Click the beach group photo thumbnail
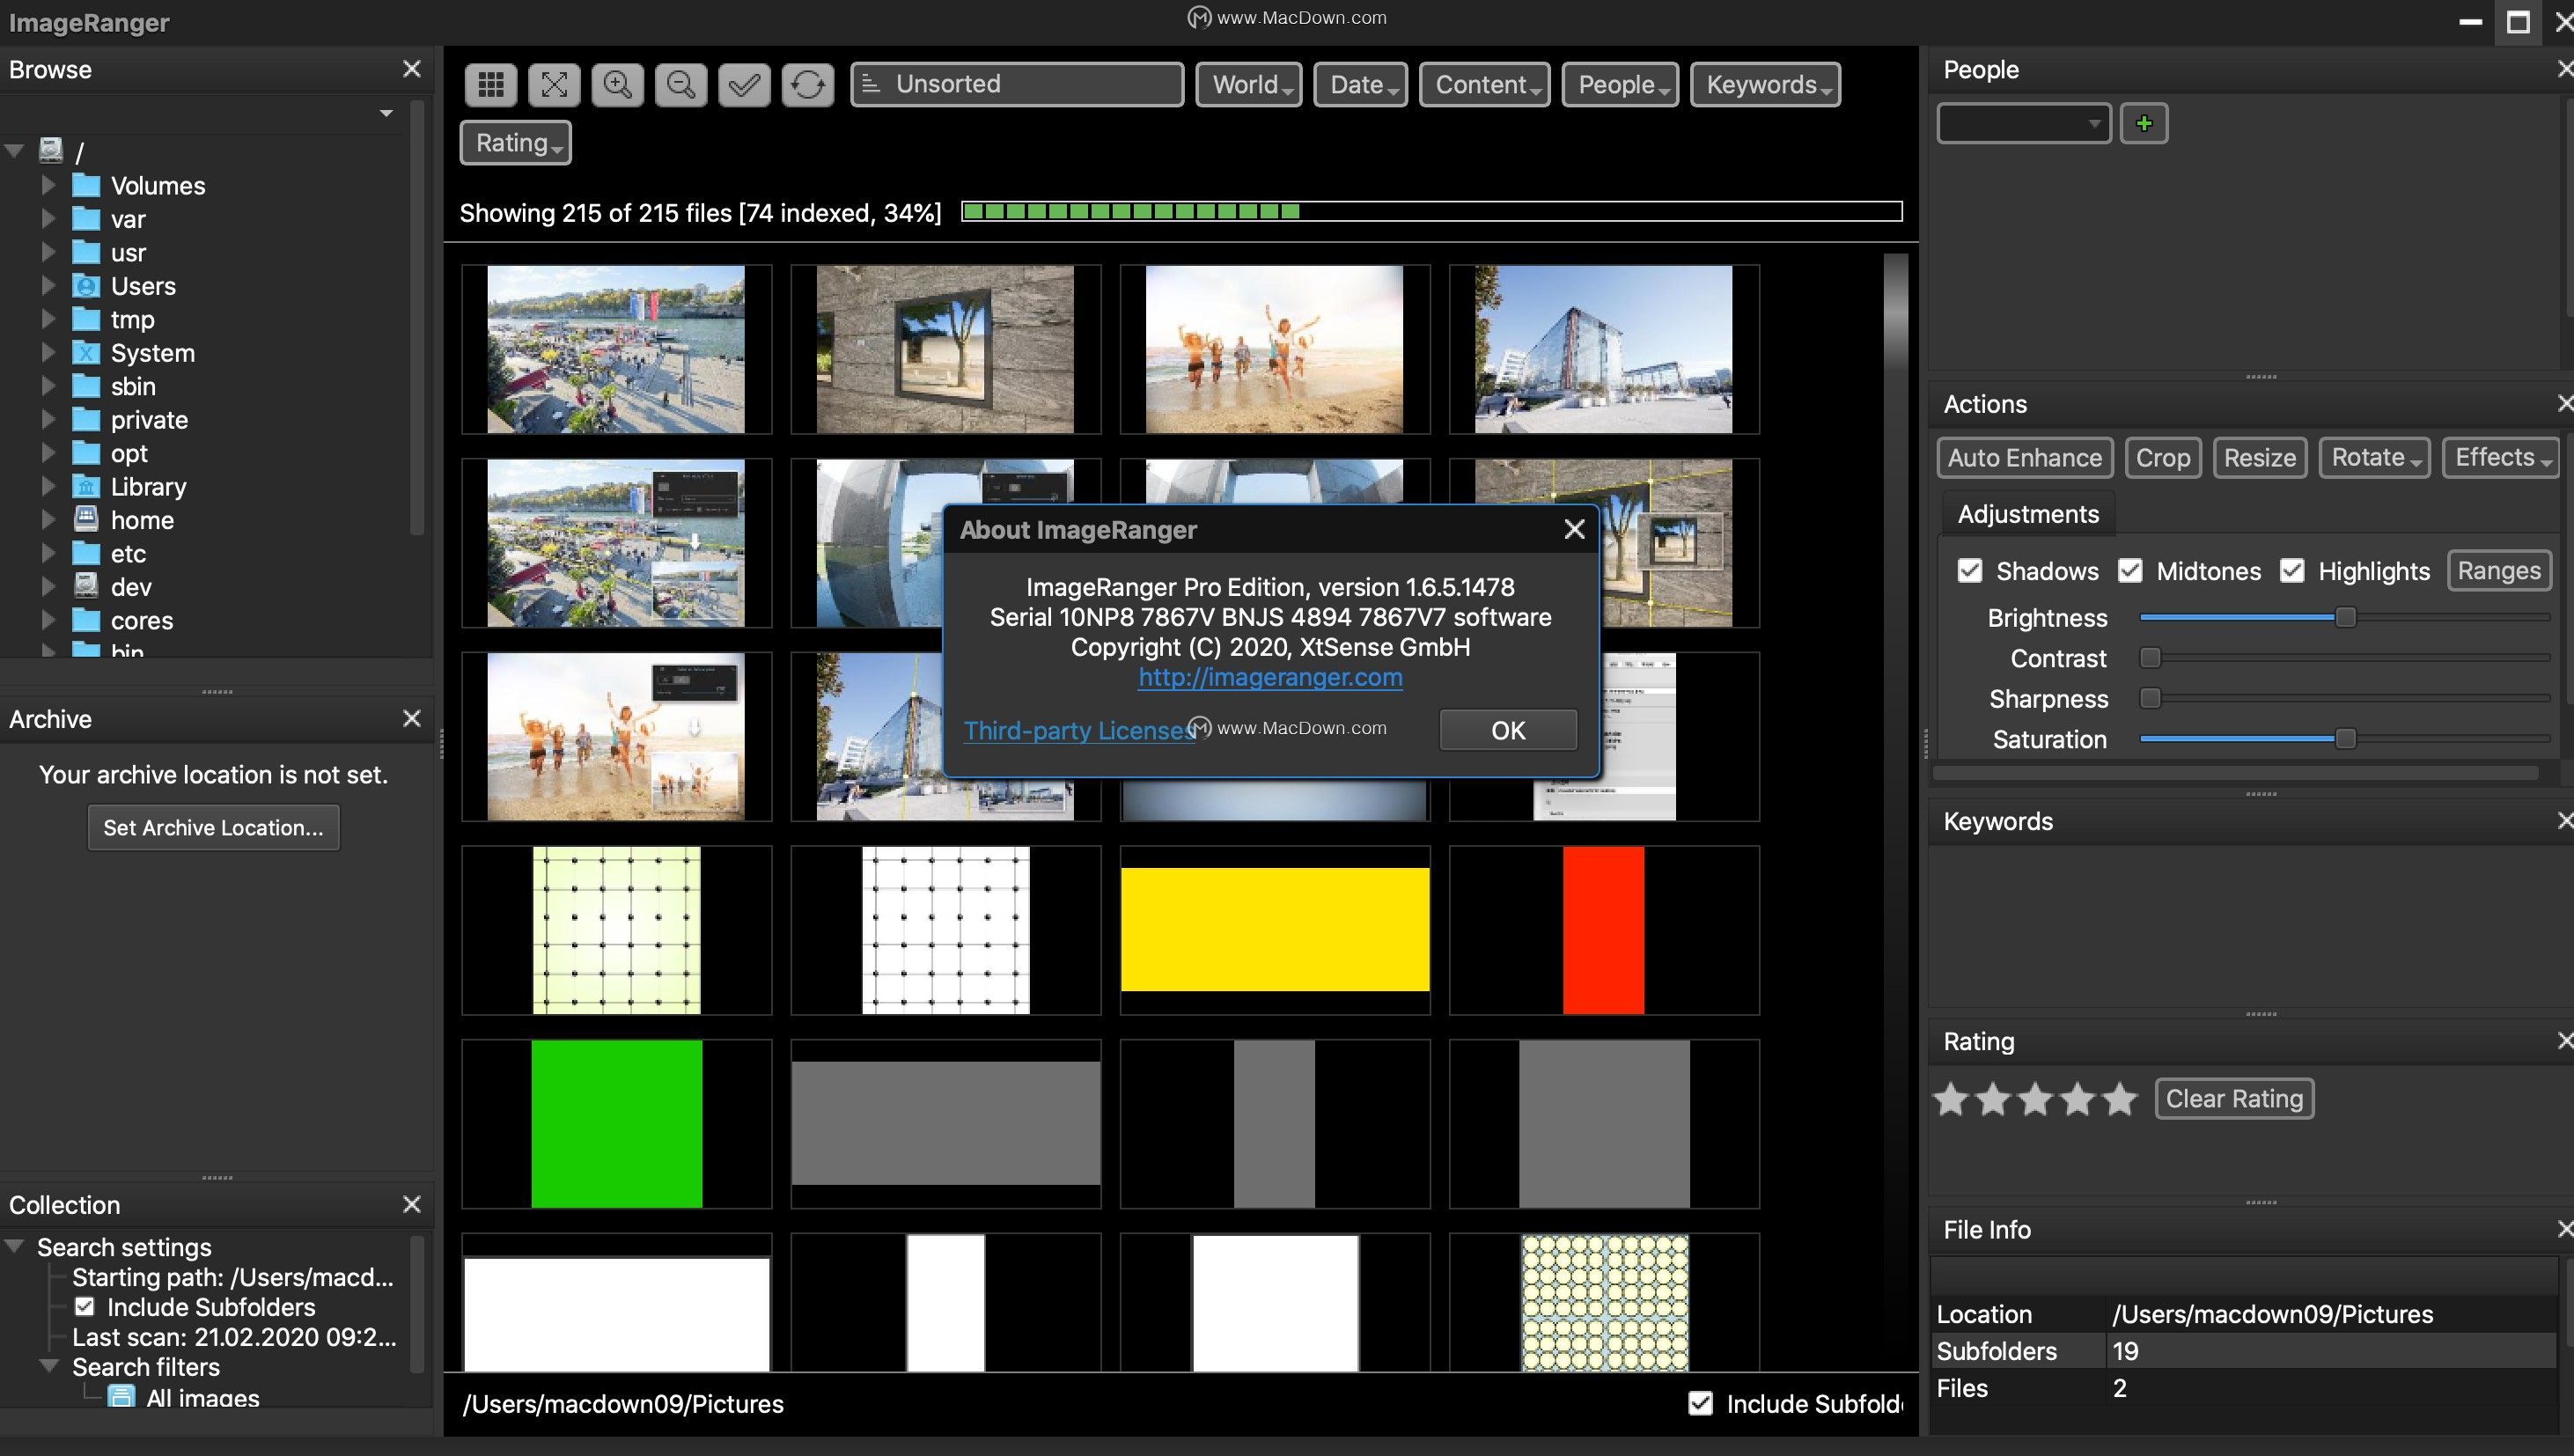The image size is (2574, 1456). 1275,348
